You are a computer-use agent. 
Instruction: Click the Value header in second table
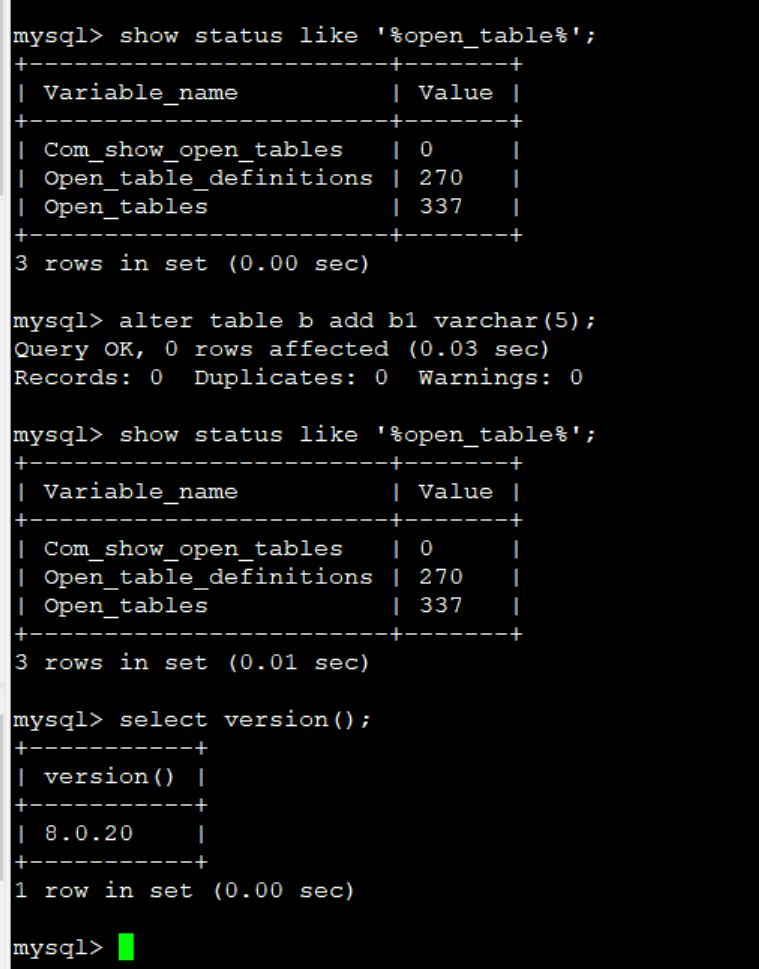click(x=456, y=492)
